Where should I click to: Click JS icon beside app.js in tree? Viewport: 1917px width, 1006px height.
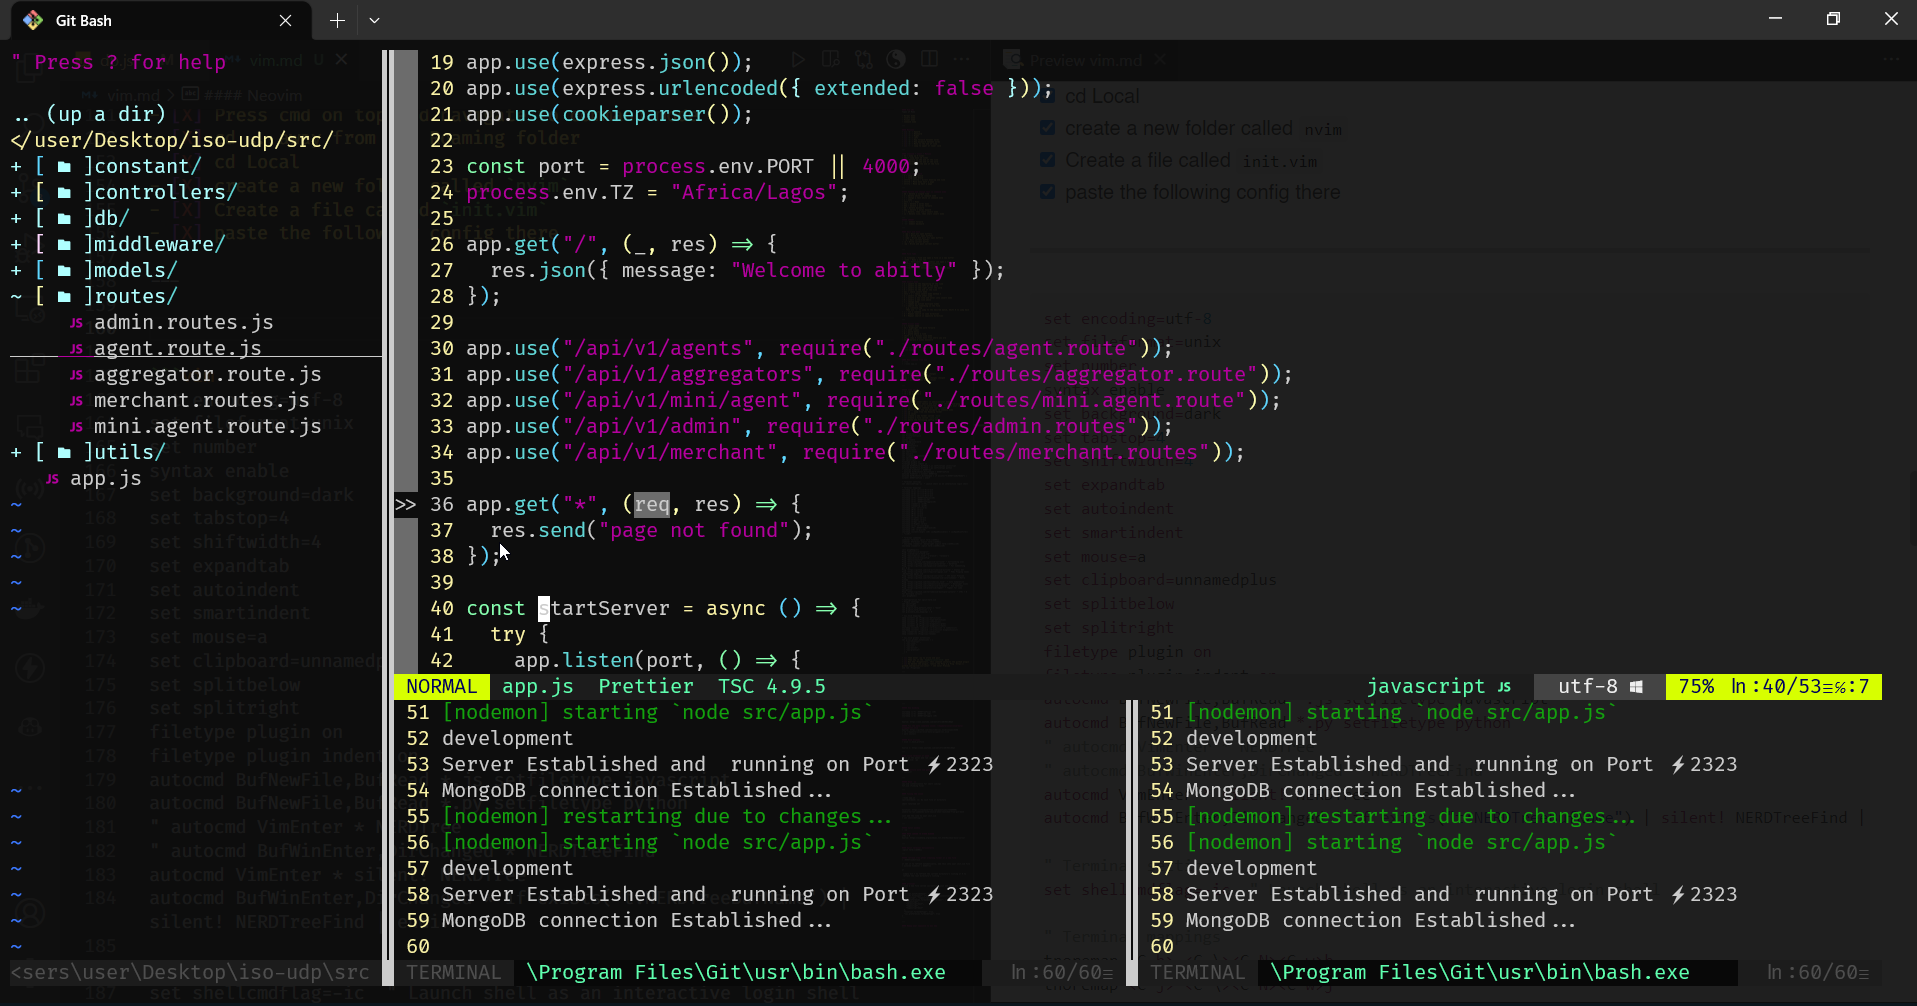pos(52,479)
